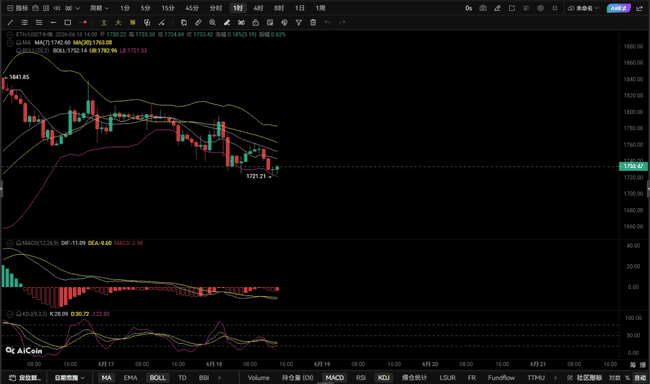Viewport: 650px width, 384px height.
Task: Toggle the 自动 auto scale button
Action: tap(640, 377)
